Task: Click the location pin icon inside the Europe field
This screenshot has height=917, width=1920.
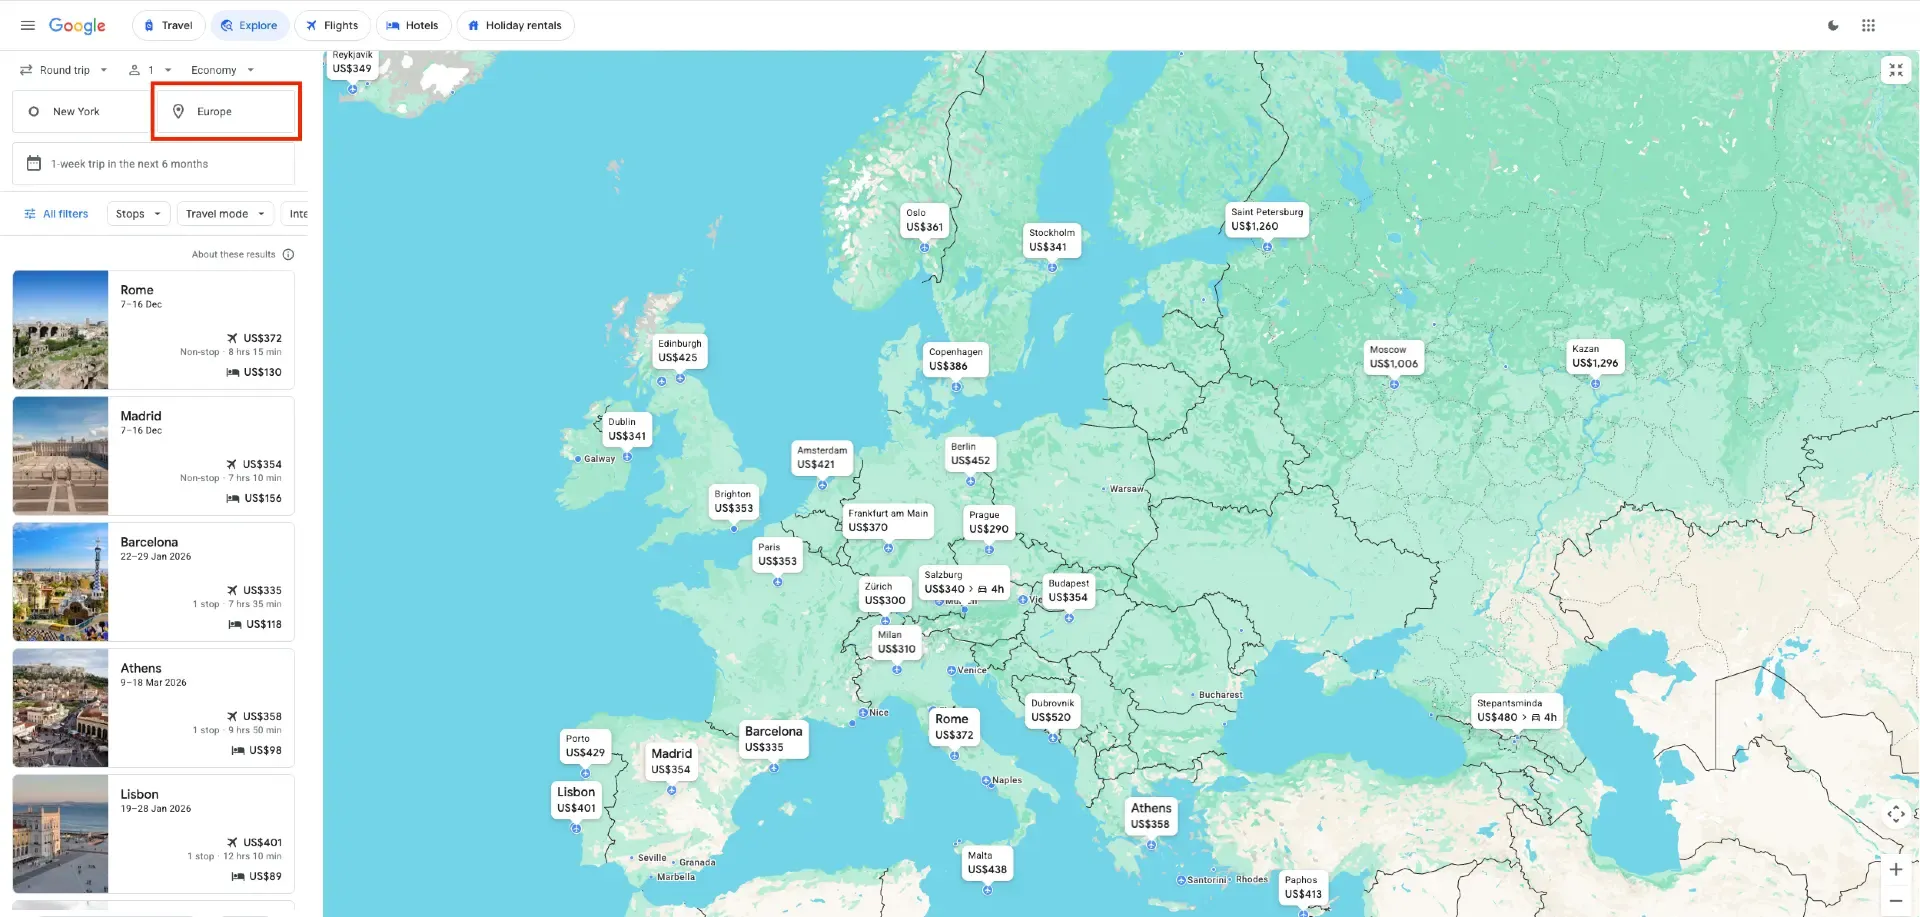Action: [178, 111]
